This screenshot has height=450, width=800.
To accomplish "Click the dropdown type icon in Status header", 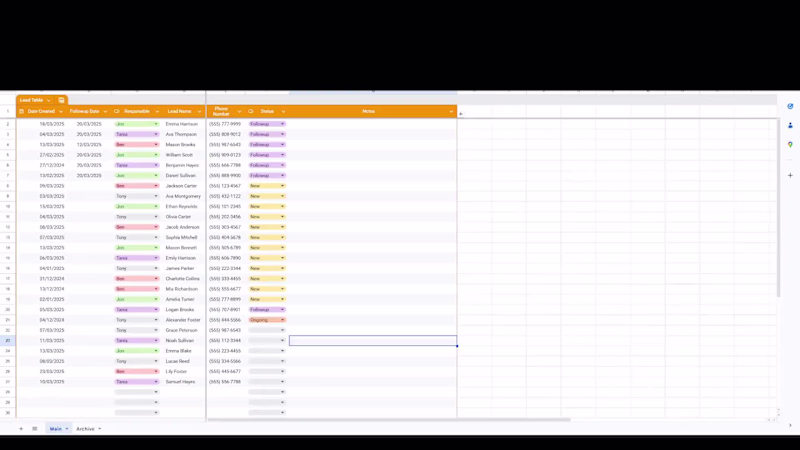I will click(x=251, y=111).
